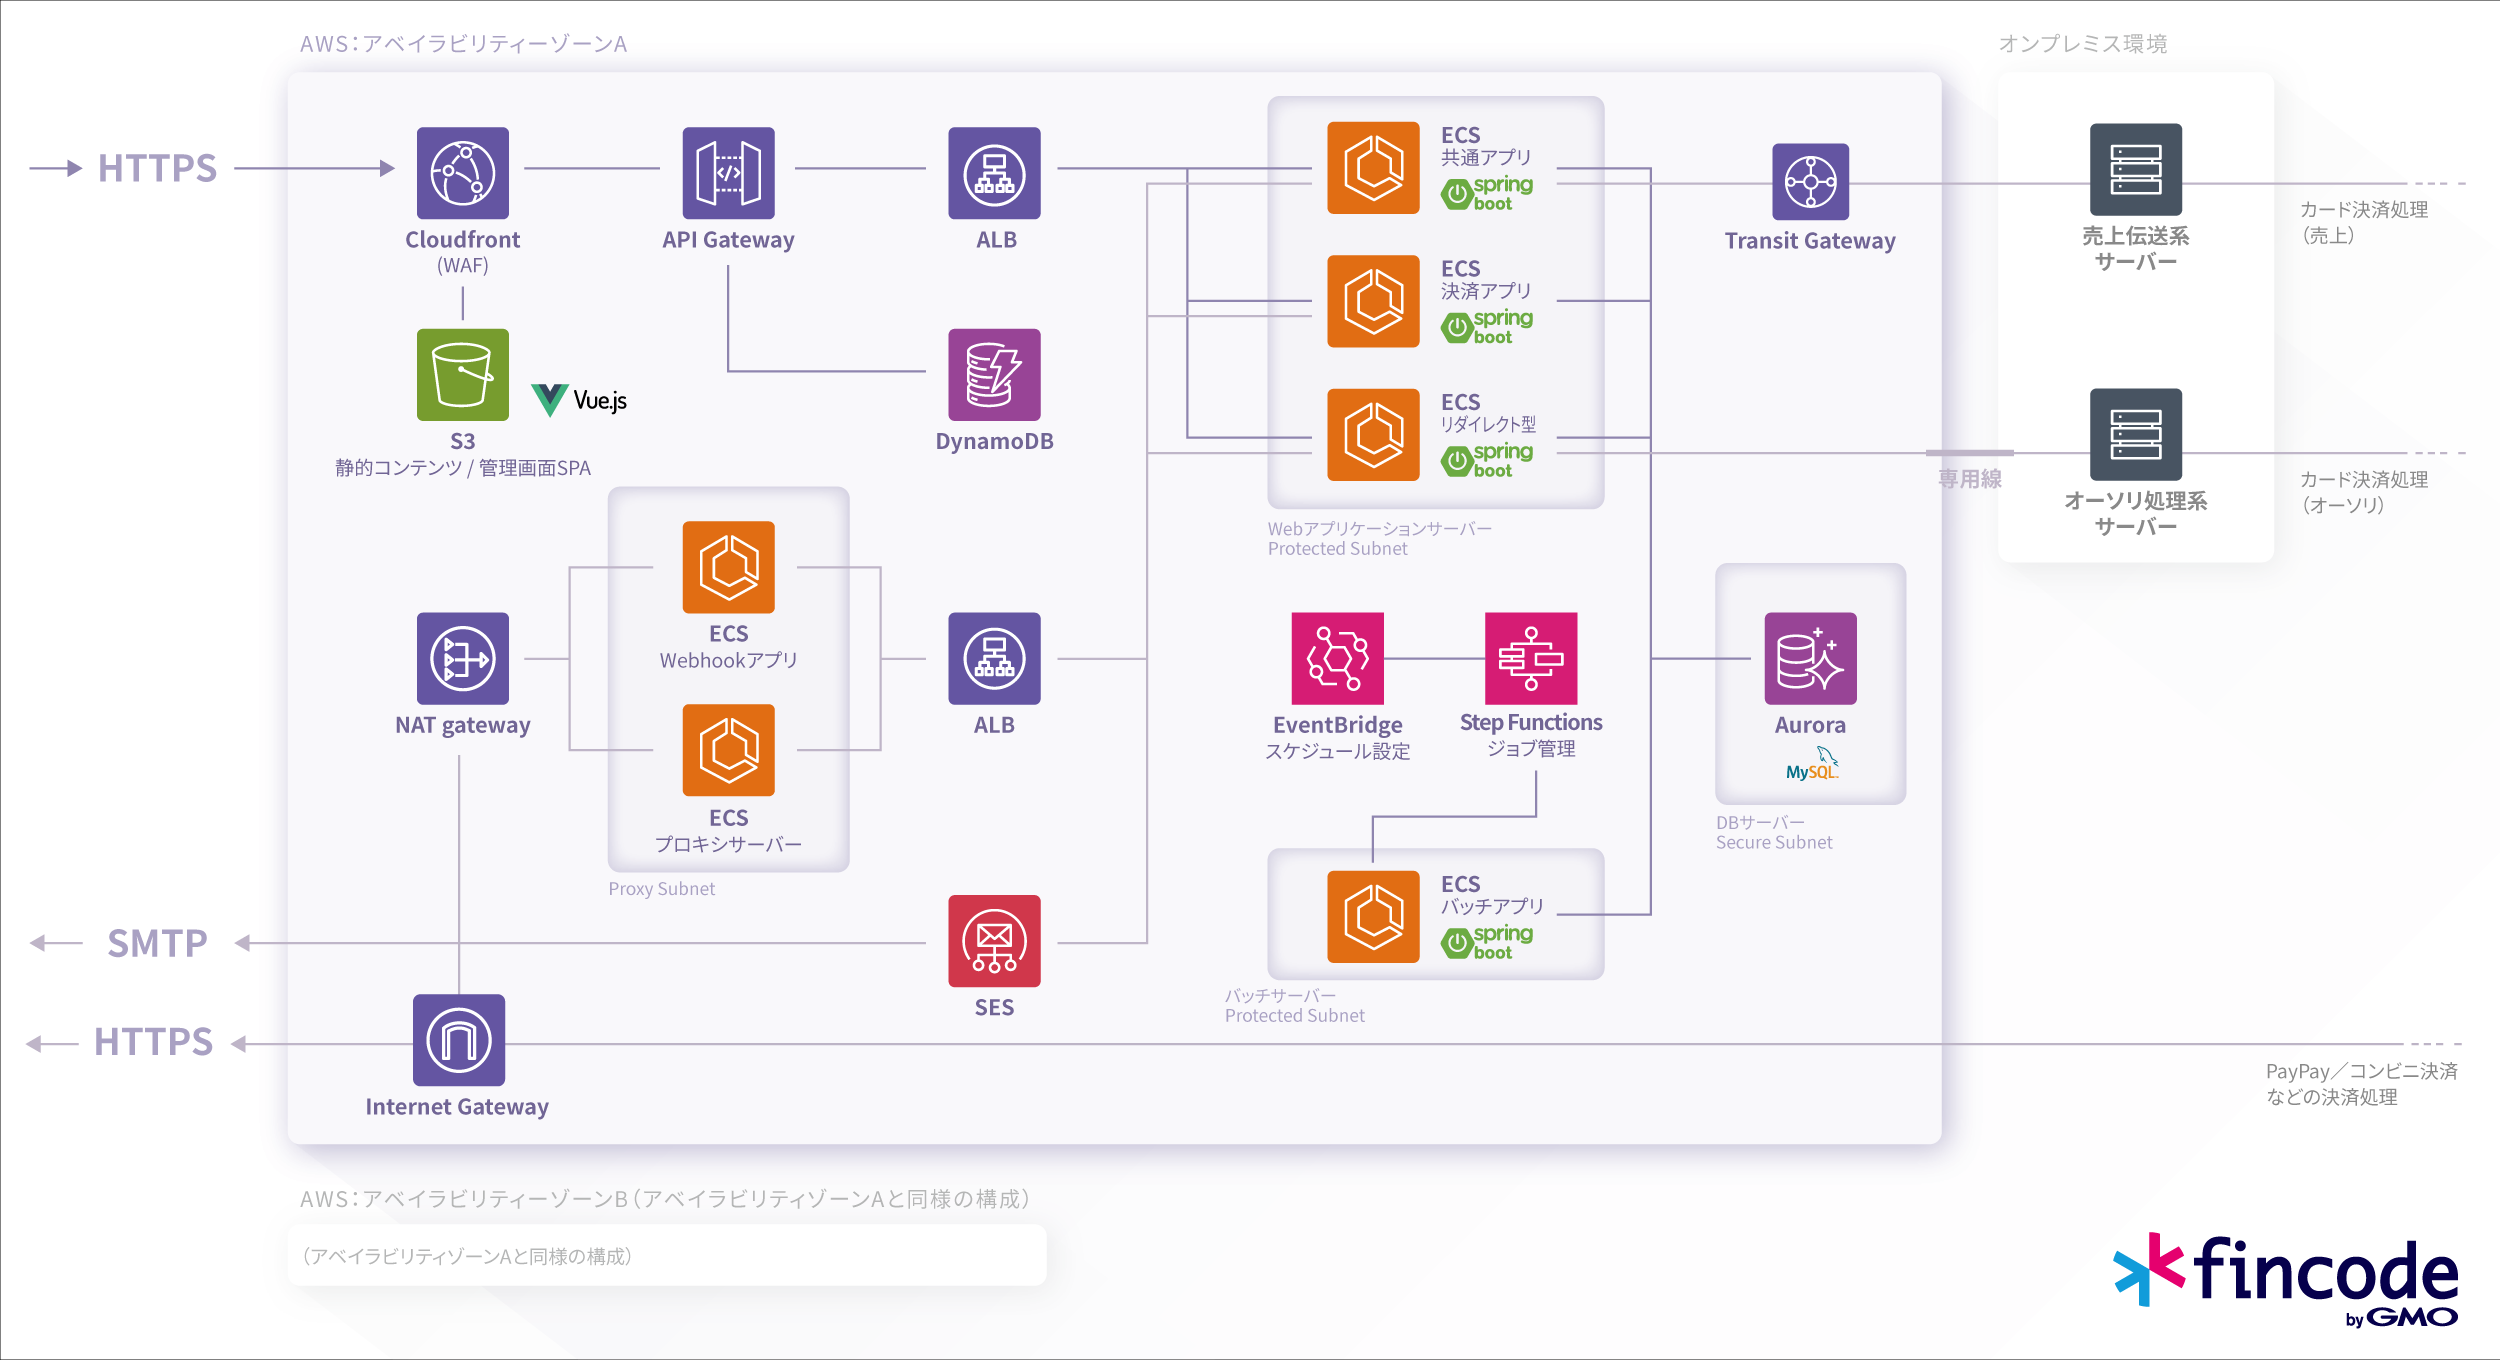Click the NAT gateway icon
The width and height of the screenshot is (2500, 1360).
(x=462, y=659)
